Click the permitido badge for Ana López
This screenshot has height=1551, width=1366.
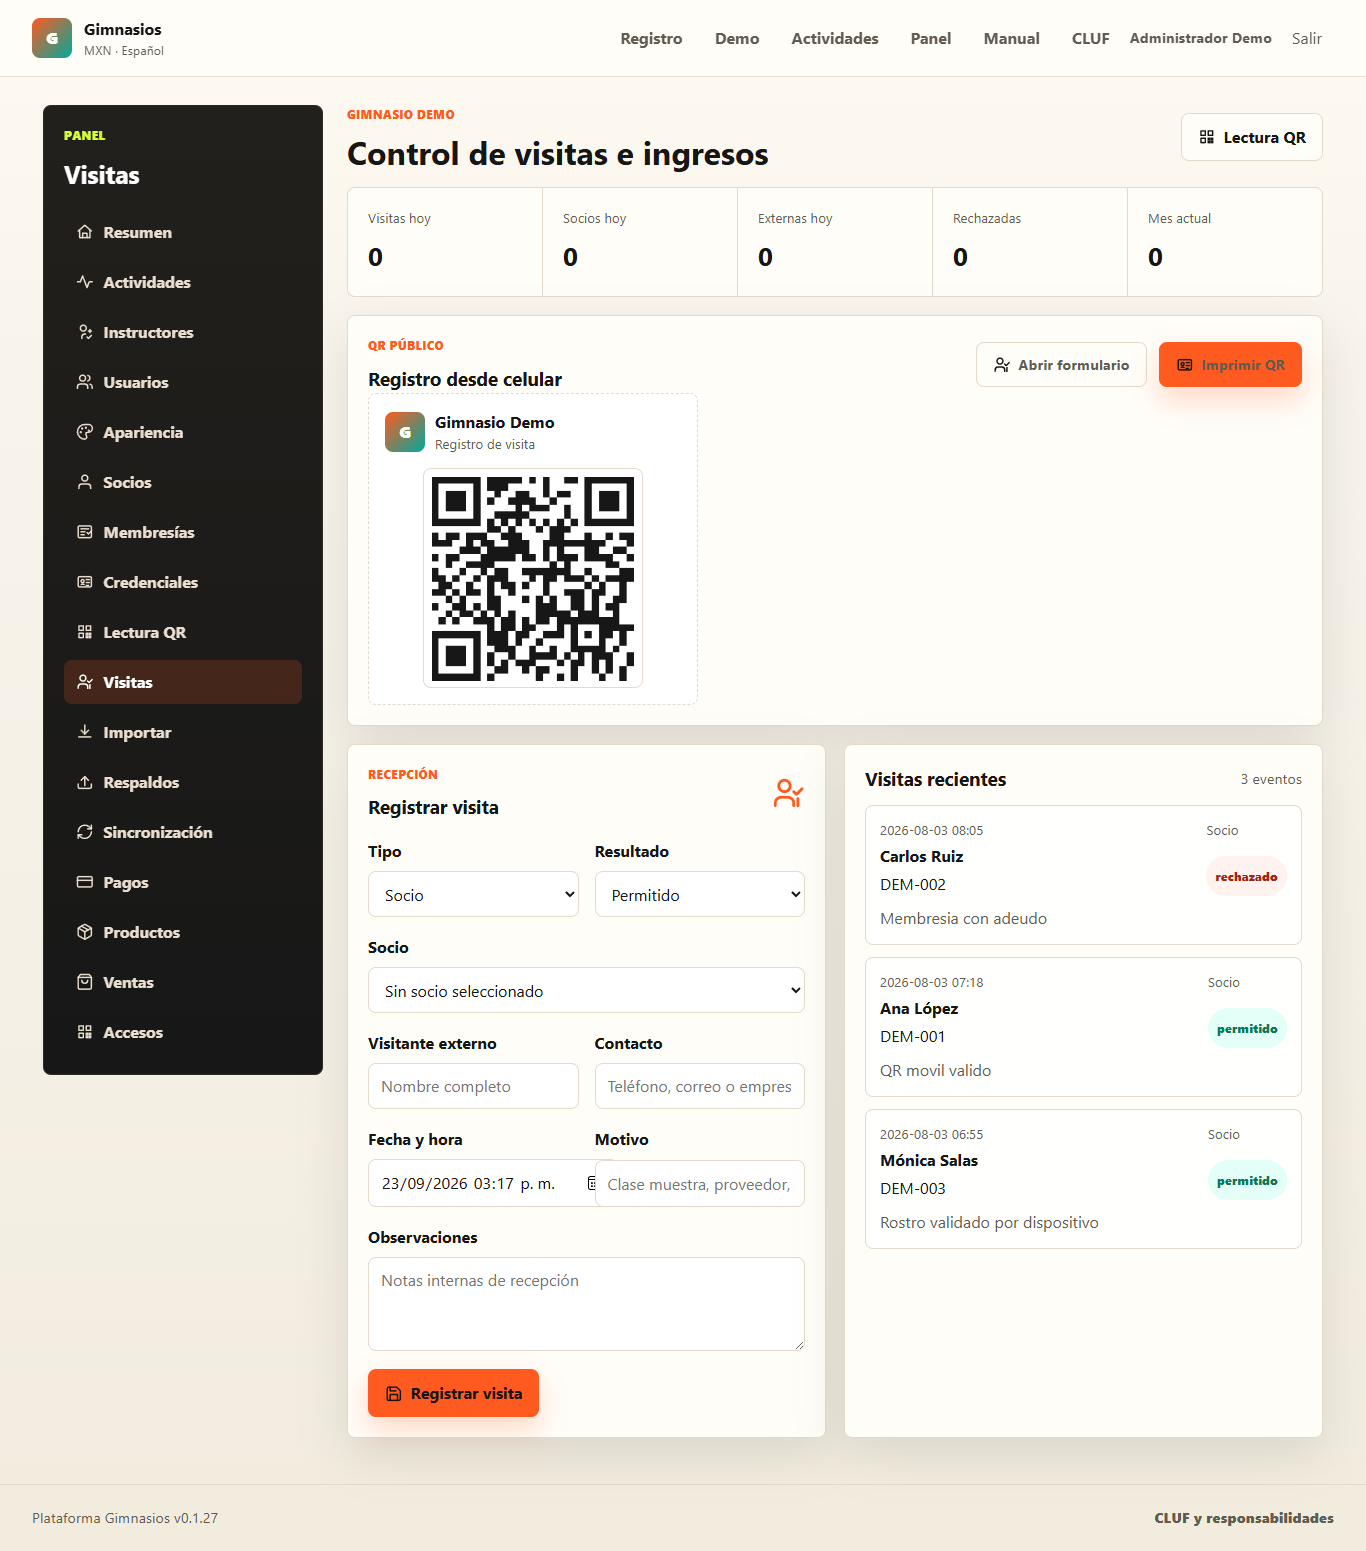coord(1247,1028)
